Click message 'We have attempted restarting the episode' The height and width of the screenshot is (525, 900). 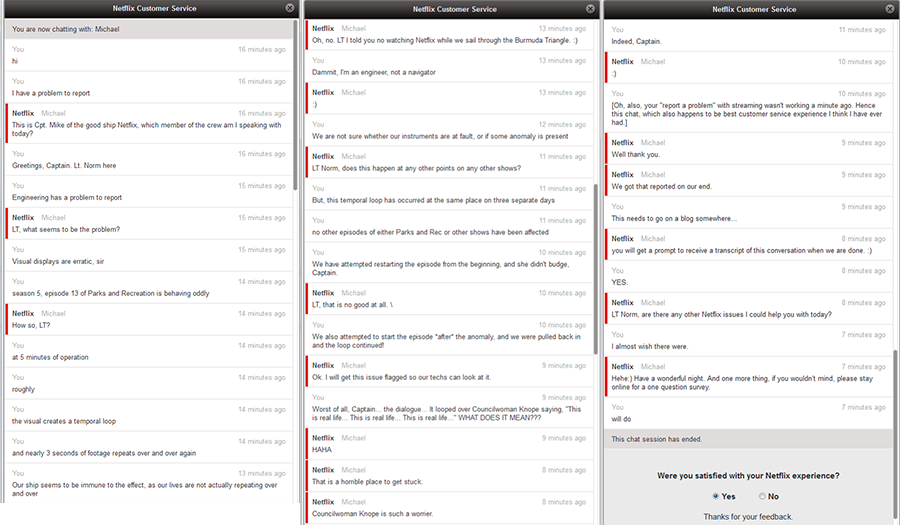click(440, 269)
